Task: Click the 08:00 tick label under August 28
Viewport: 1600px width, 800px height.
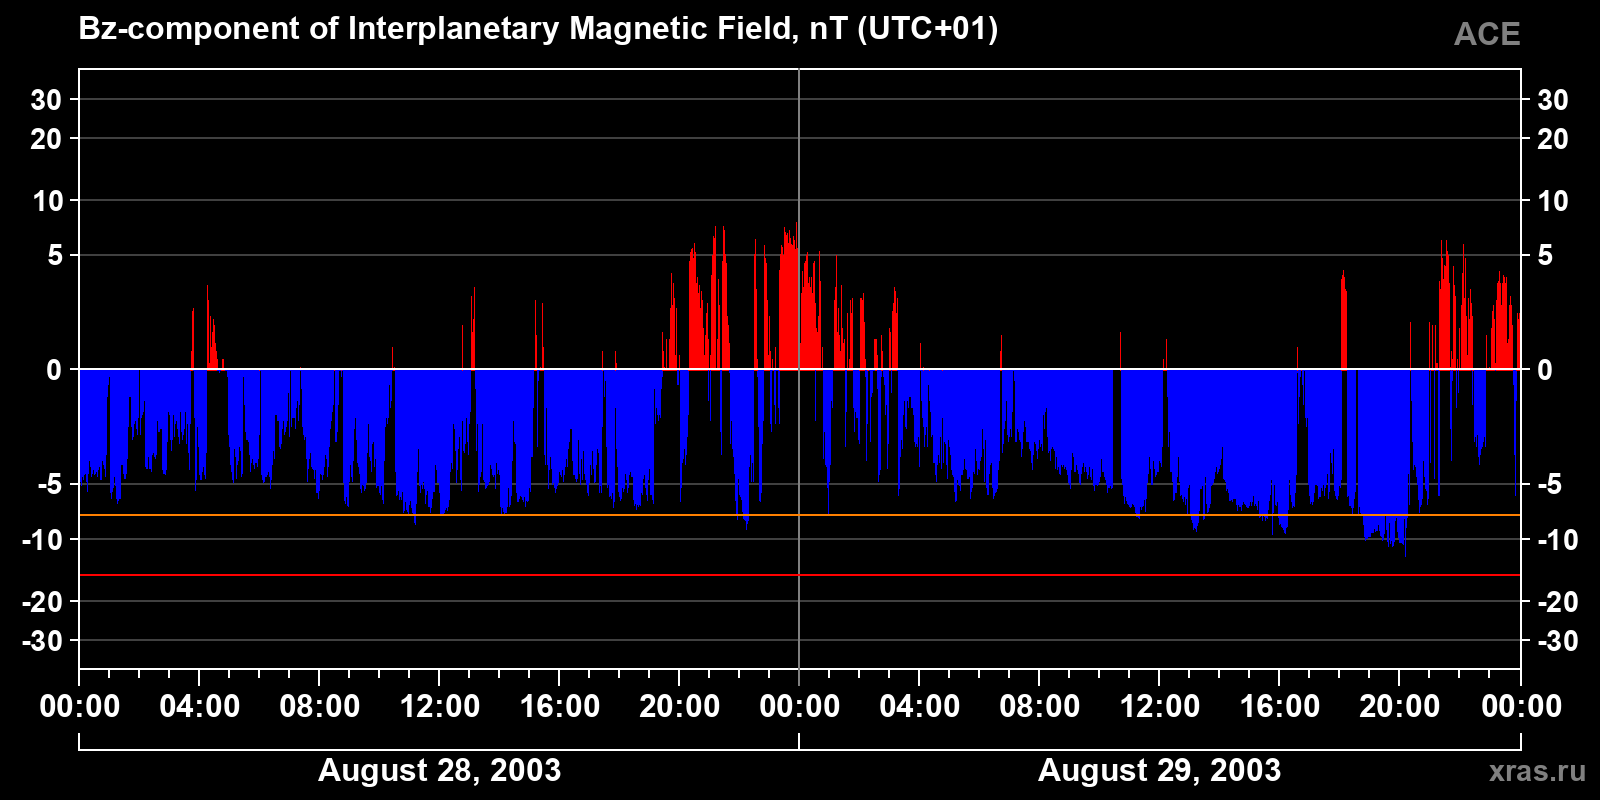Action: tap(319, 706)
